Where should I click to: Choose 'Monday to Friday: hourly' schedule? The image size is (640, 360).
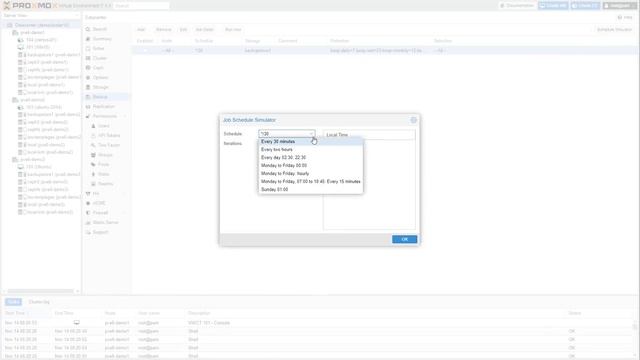tap(311, 173)
